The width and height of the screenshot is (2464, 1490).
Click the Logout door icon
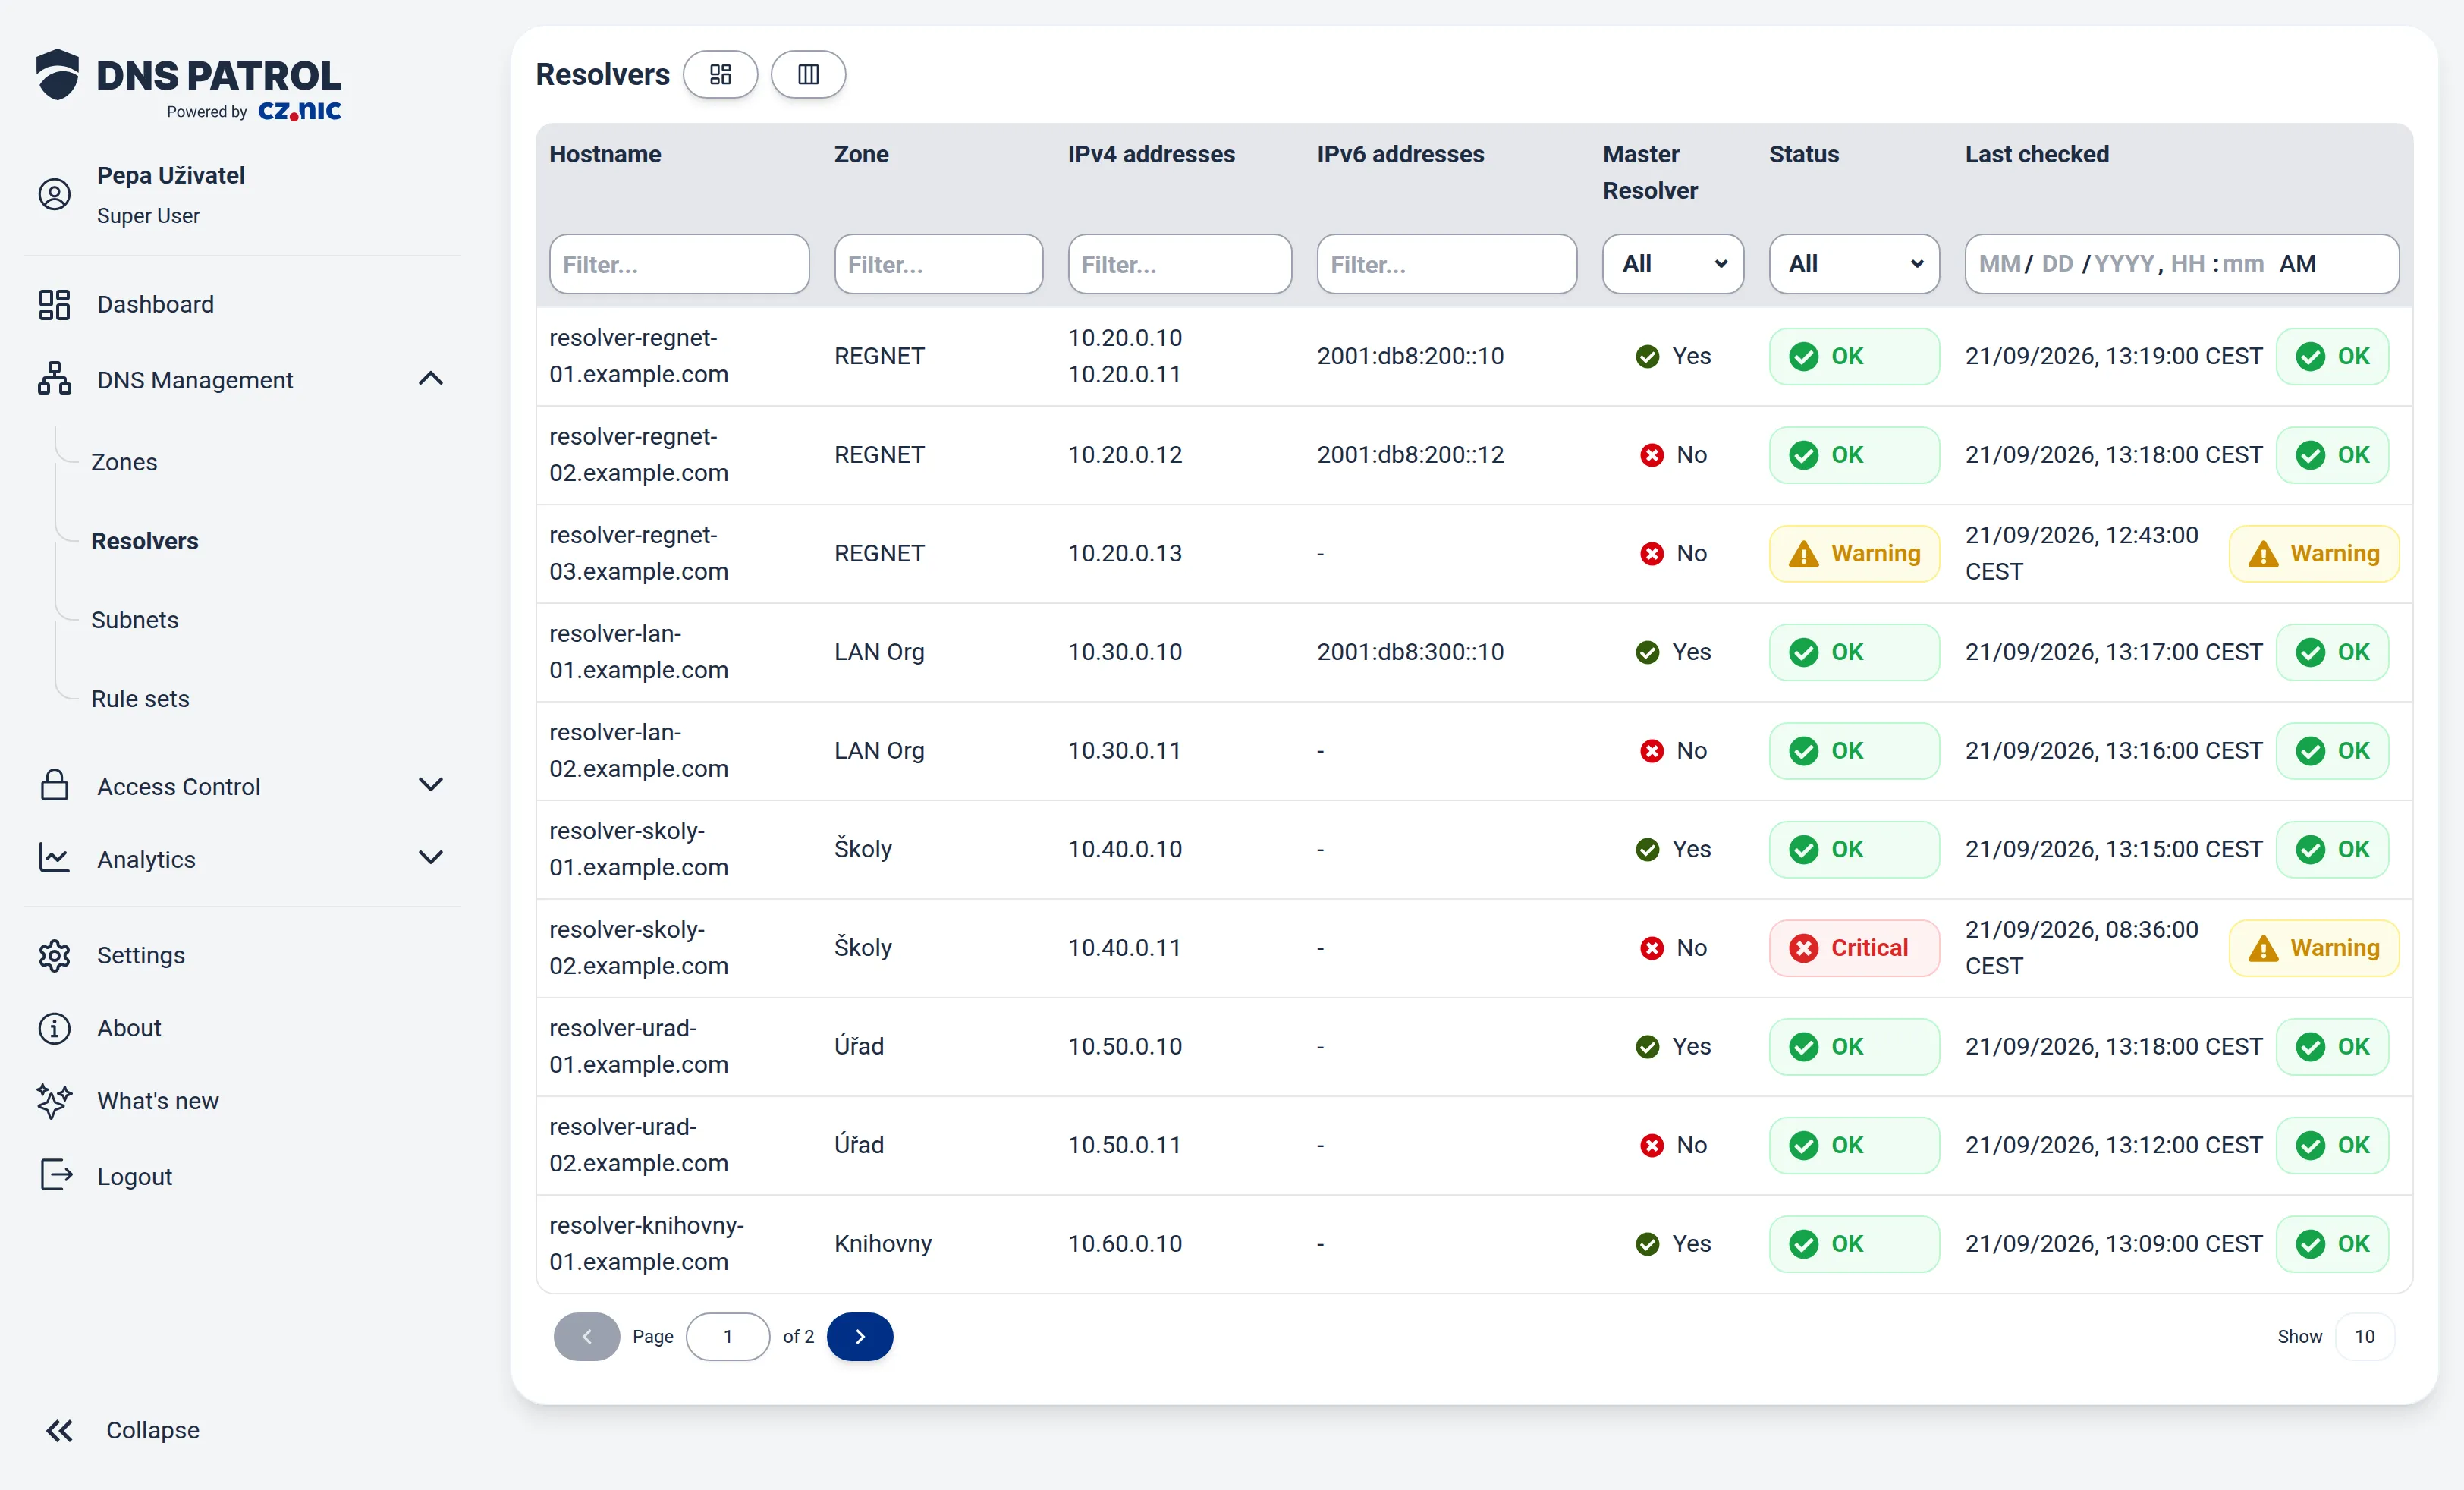click(x=56, y=1175)
